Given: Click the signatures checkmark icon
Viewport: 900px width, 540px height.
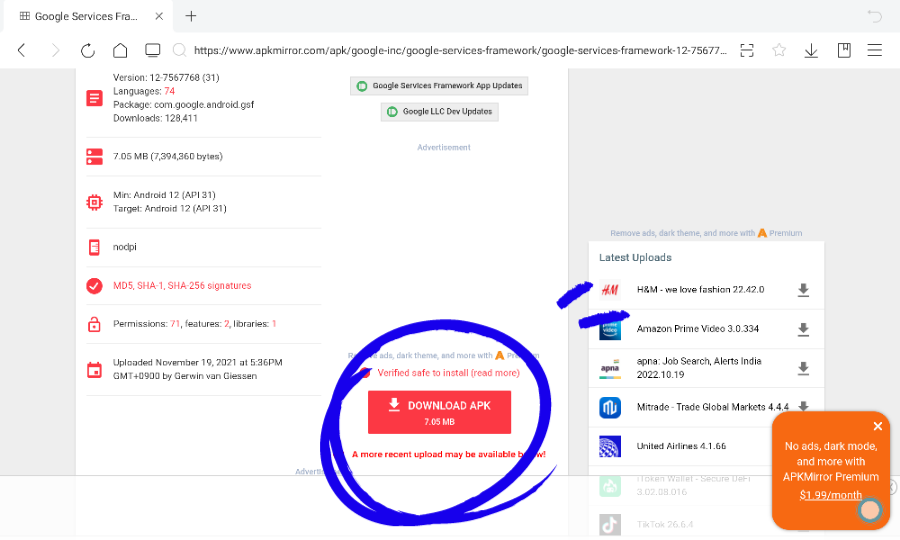Looking at the screenshot, I should click(x=94, y=286).
